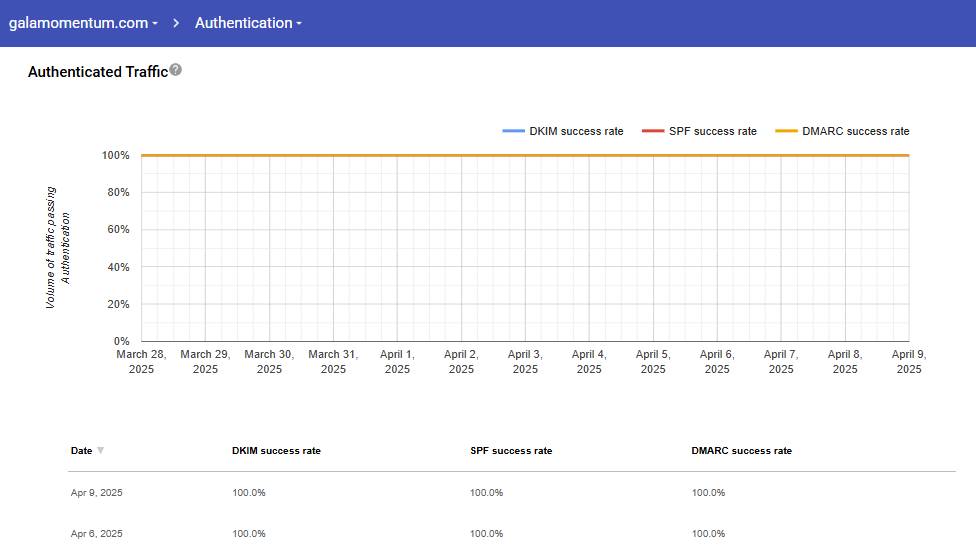The width and height of the screenshot is (976, 551).
Task: Select the DMARC success rate legend label
Action: click(855, 131)
